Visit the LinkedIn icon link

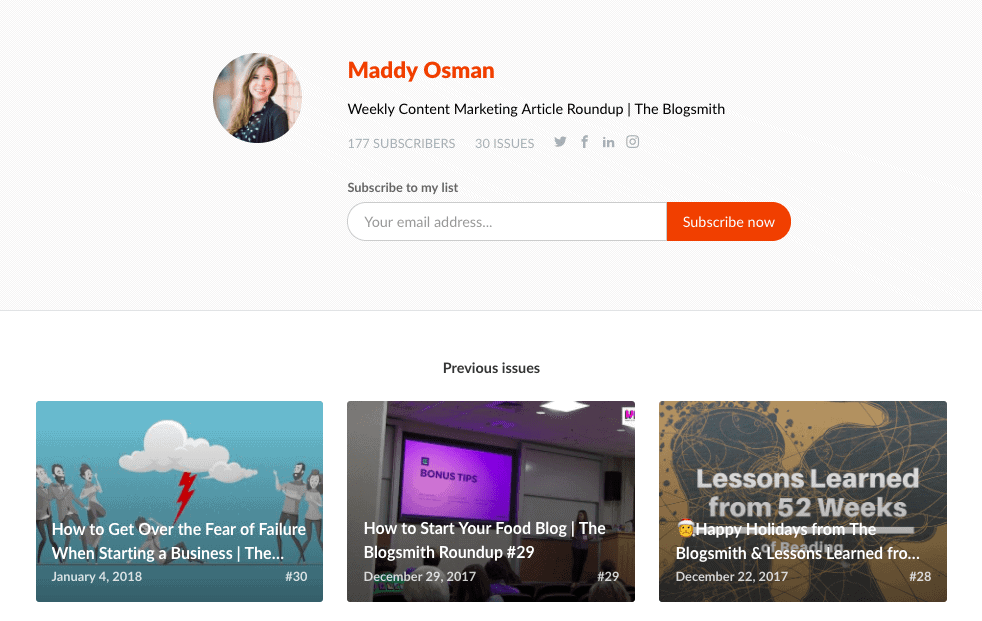pyautogui.click(x=608, y=142)
